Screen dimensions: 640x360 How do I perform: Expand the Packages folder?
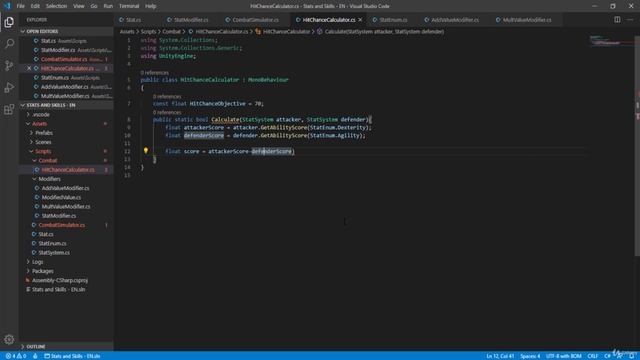(66, 271)
